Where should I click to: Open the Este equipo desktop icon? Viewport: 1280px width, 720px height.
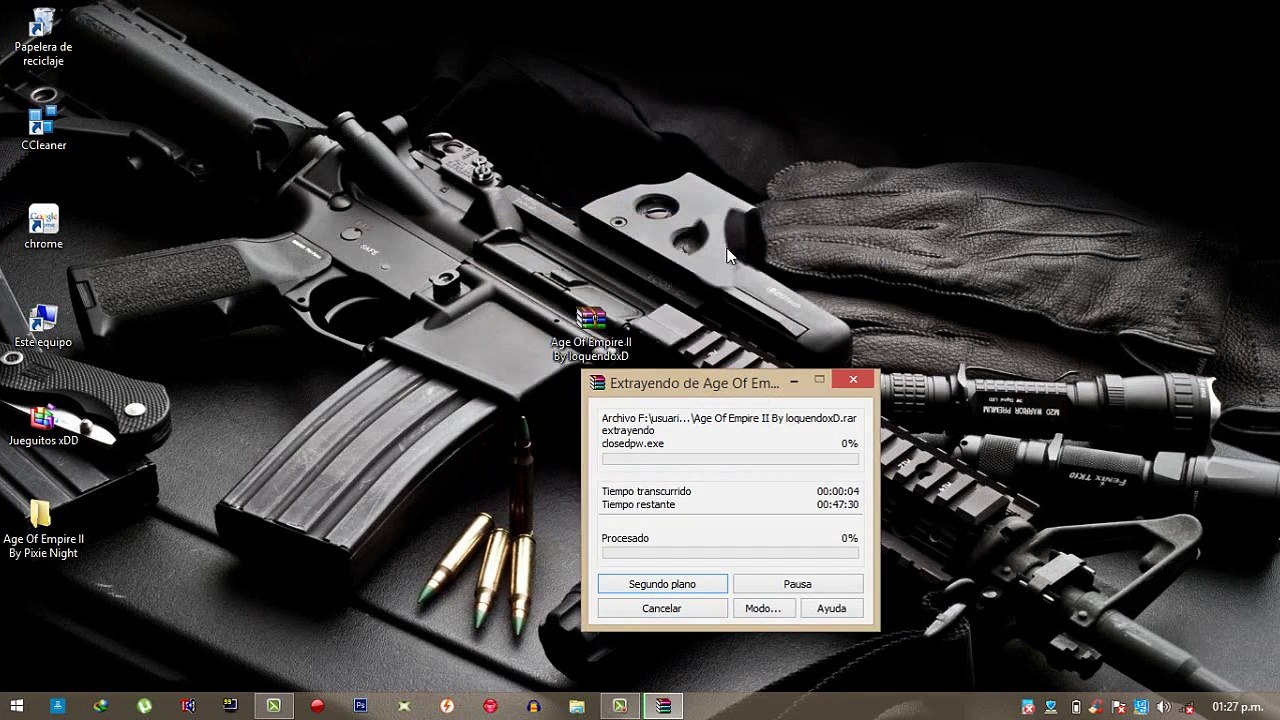[43, 325]
